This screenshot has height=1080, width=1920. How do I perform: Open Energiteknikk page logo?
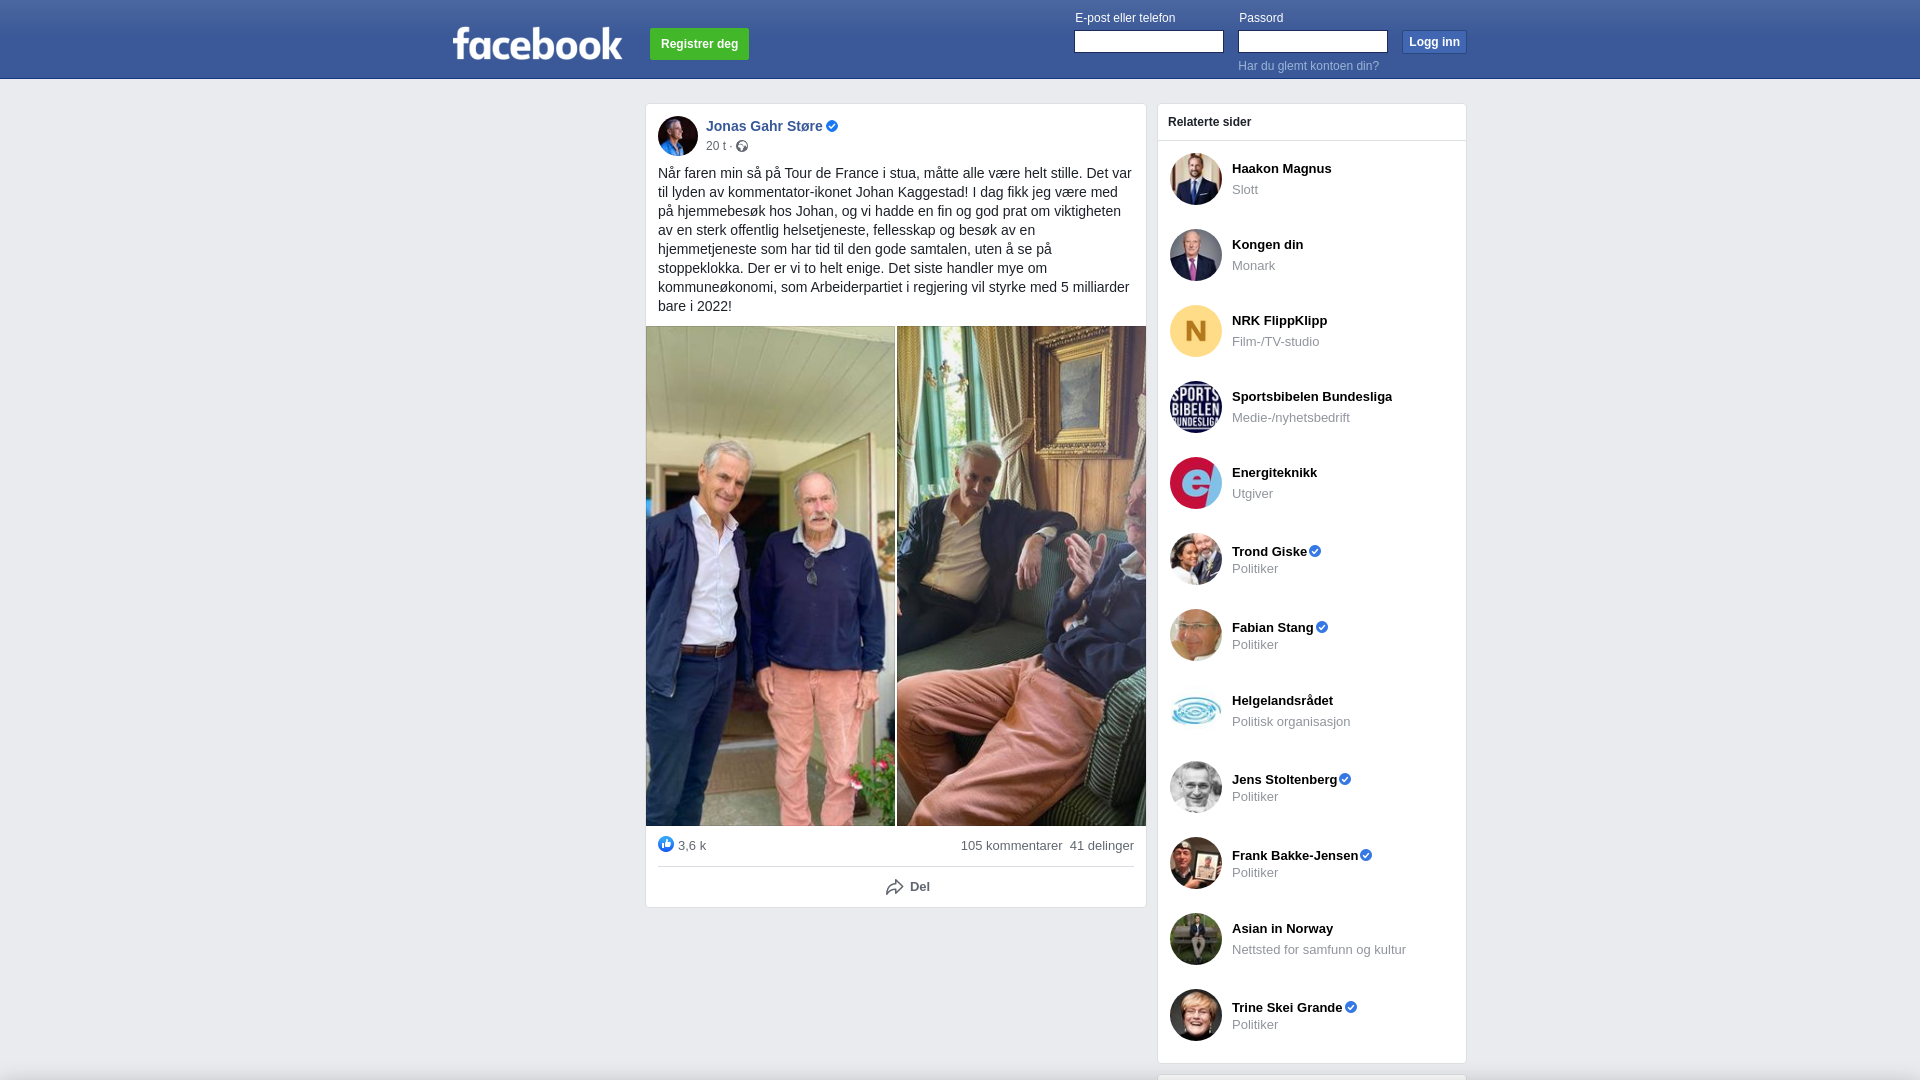pos(1196,483)
